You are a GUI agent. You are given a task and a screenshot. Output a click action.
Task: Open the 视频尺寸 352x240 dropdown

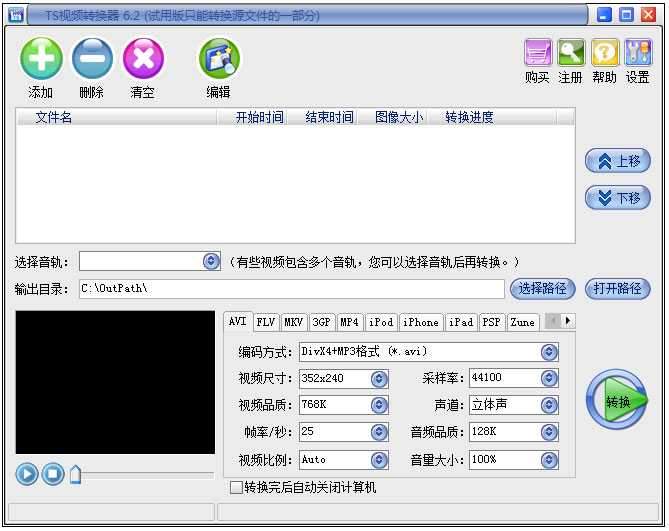(x=379, y=378)
